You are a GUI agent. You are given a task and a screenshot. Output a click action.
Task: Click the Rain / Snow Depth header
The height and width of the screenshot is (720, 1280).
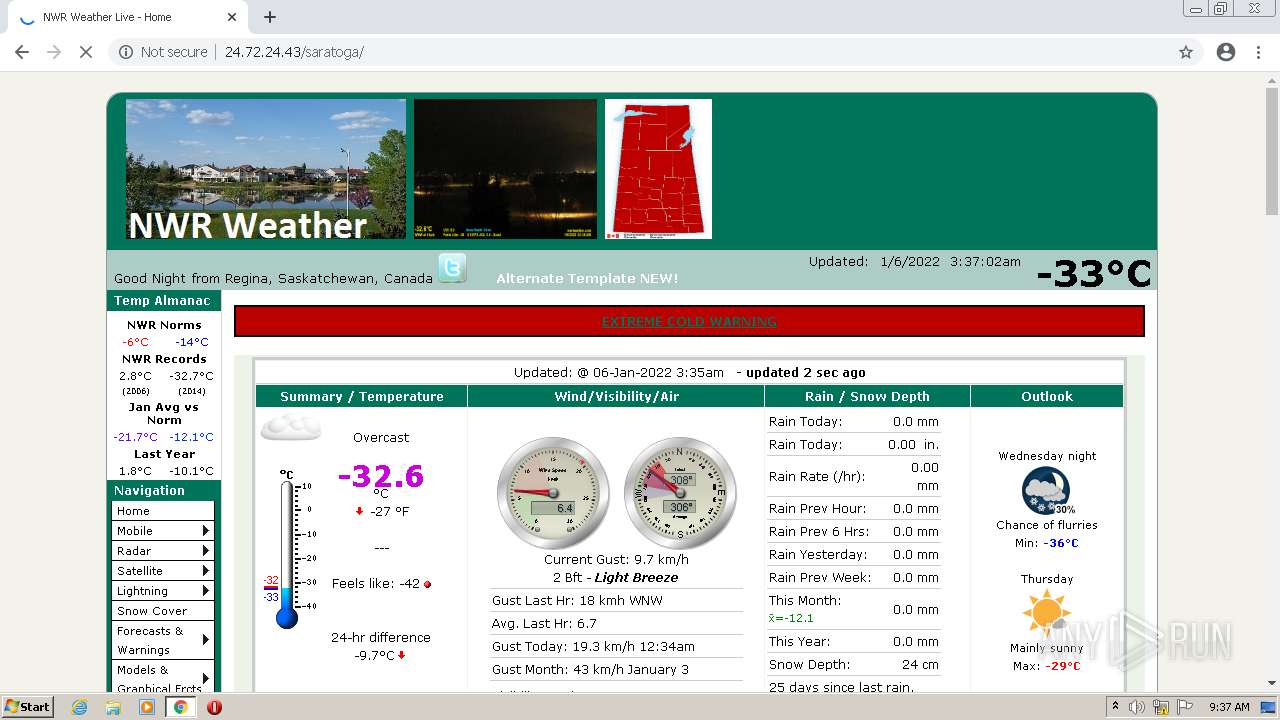pyautogui.click(x=867, y=396)
